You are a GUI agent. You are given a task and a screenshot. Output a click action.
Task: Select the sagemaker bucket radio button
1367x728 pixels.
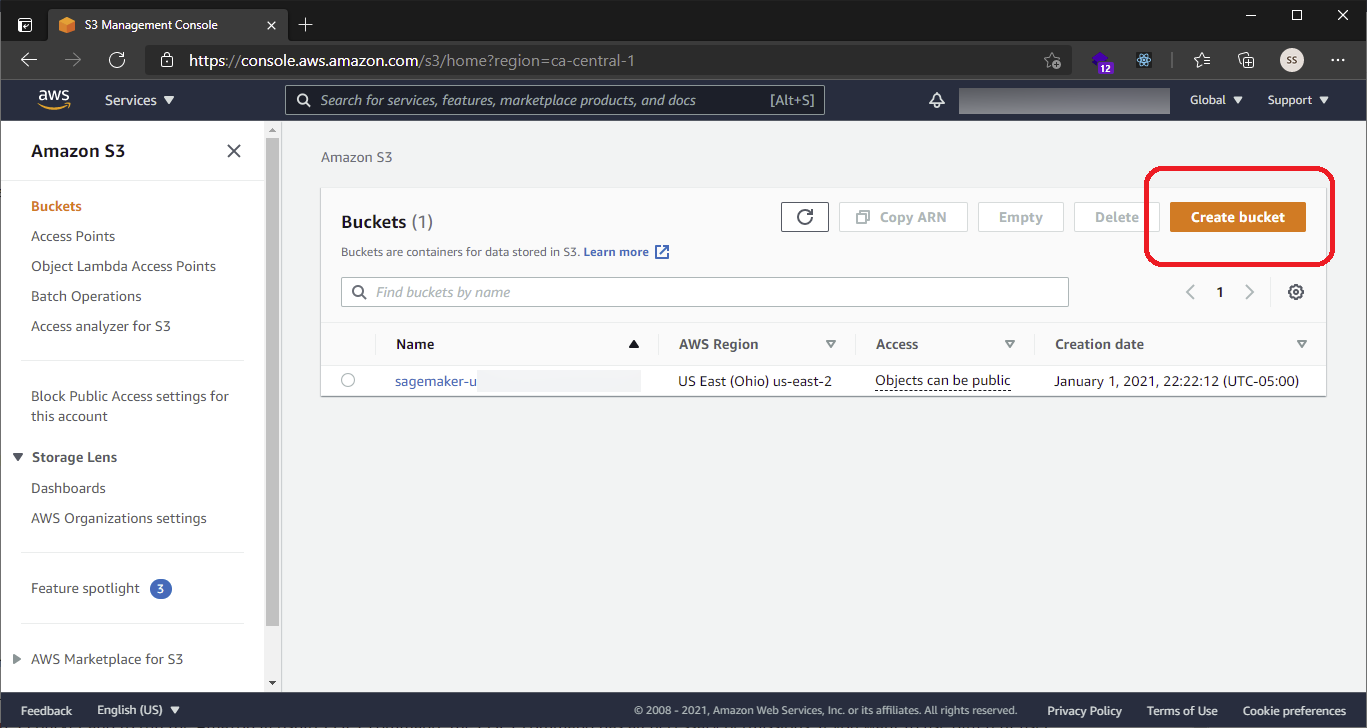[x=348, y=380]
